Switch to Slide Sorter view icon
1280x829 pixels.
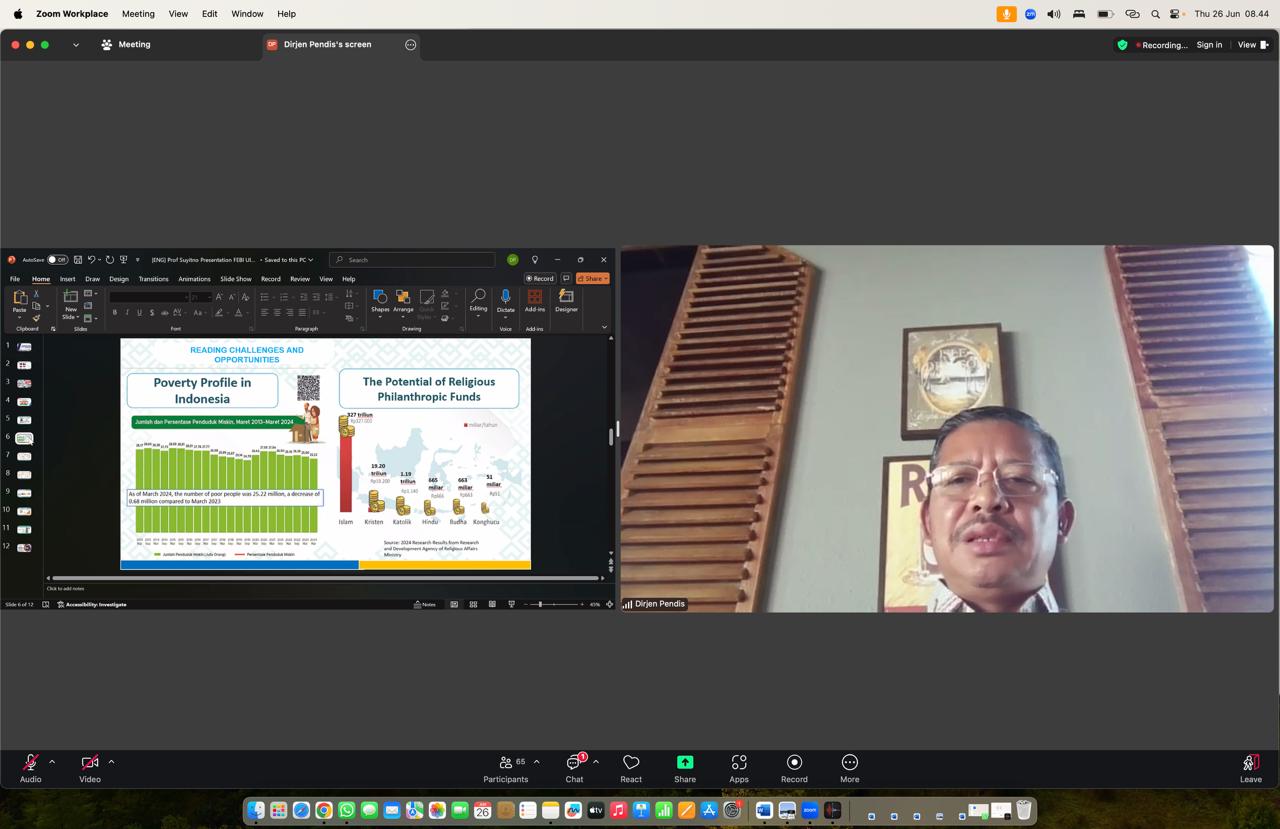(473, 604)
